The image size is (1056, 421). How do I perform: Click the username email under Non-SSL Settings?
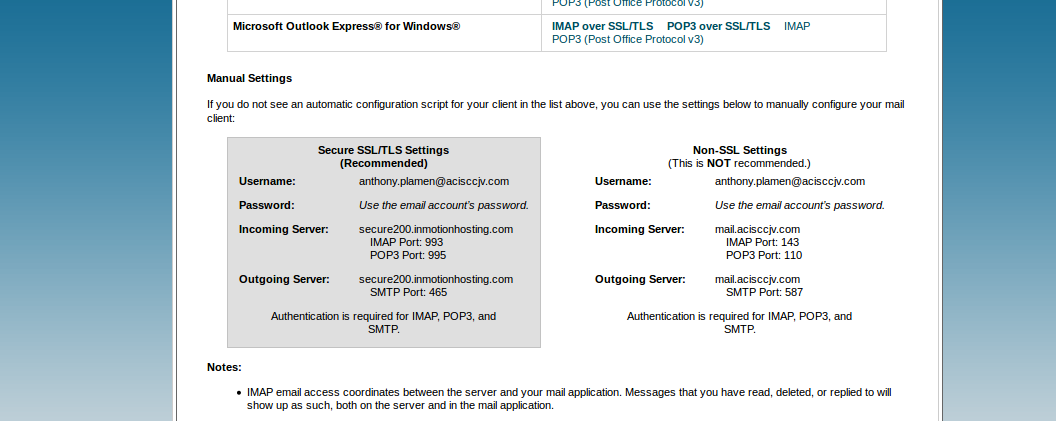click(x=789, y=181)
